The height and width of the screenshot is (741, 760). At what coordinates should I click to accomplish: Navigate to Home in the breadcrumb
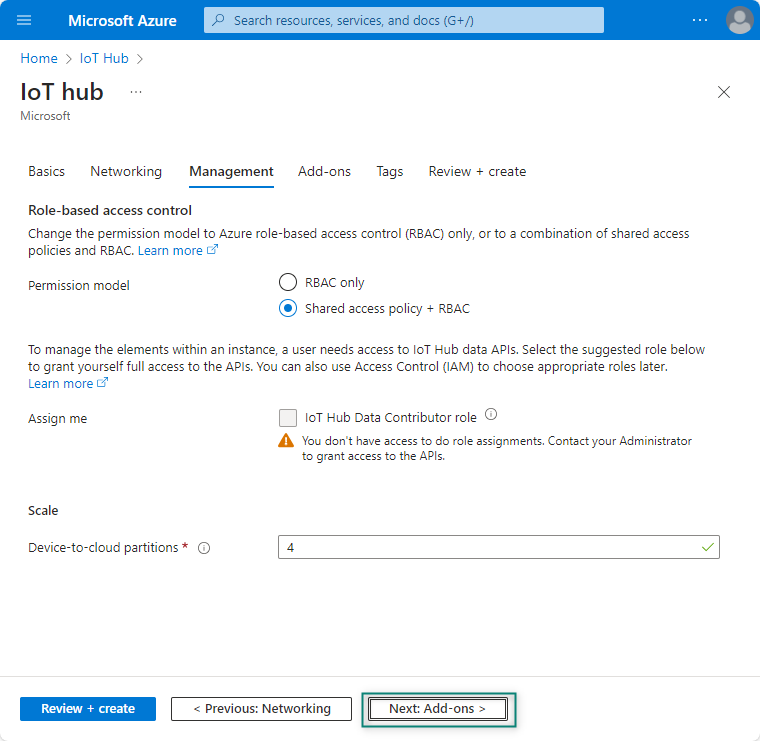tap(39, 58)
